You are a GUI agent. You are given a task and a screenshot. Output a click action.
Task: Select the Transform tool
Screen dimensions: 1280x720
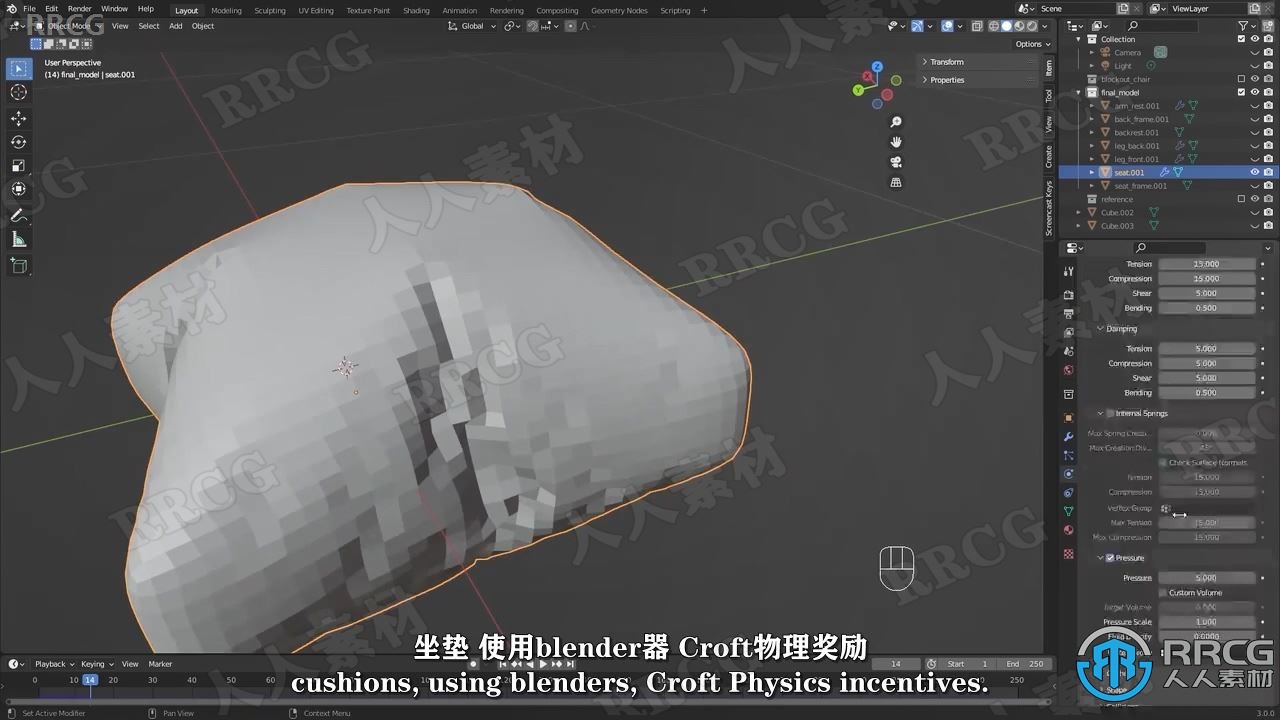pyautogui.click(x=18, y=189)
